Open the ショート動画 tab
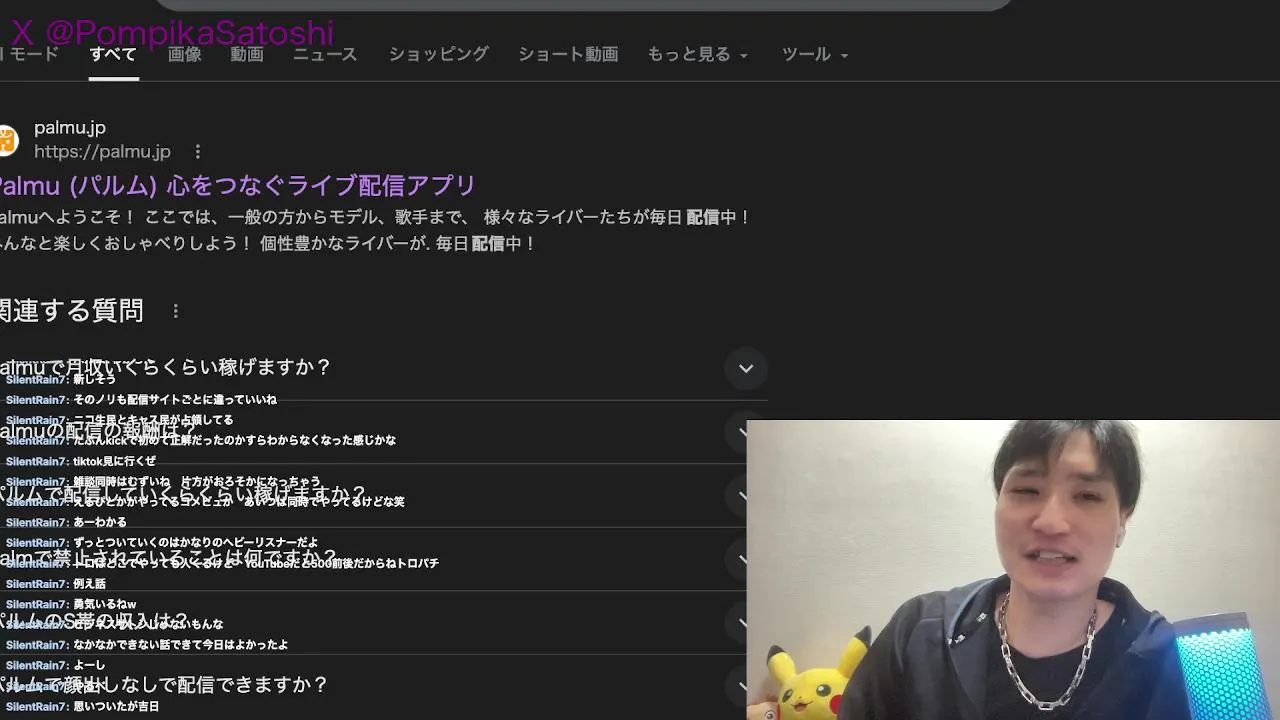This screenshot has height=720, width=1280. click(x=568, y=54)
